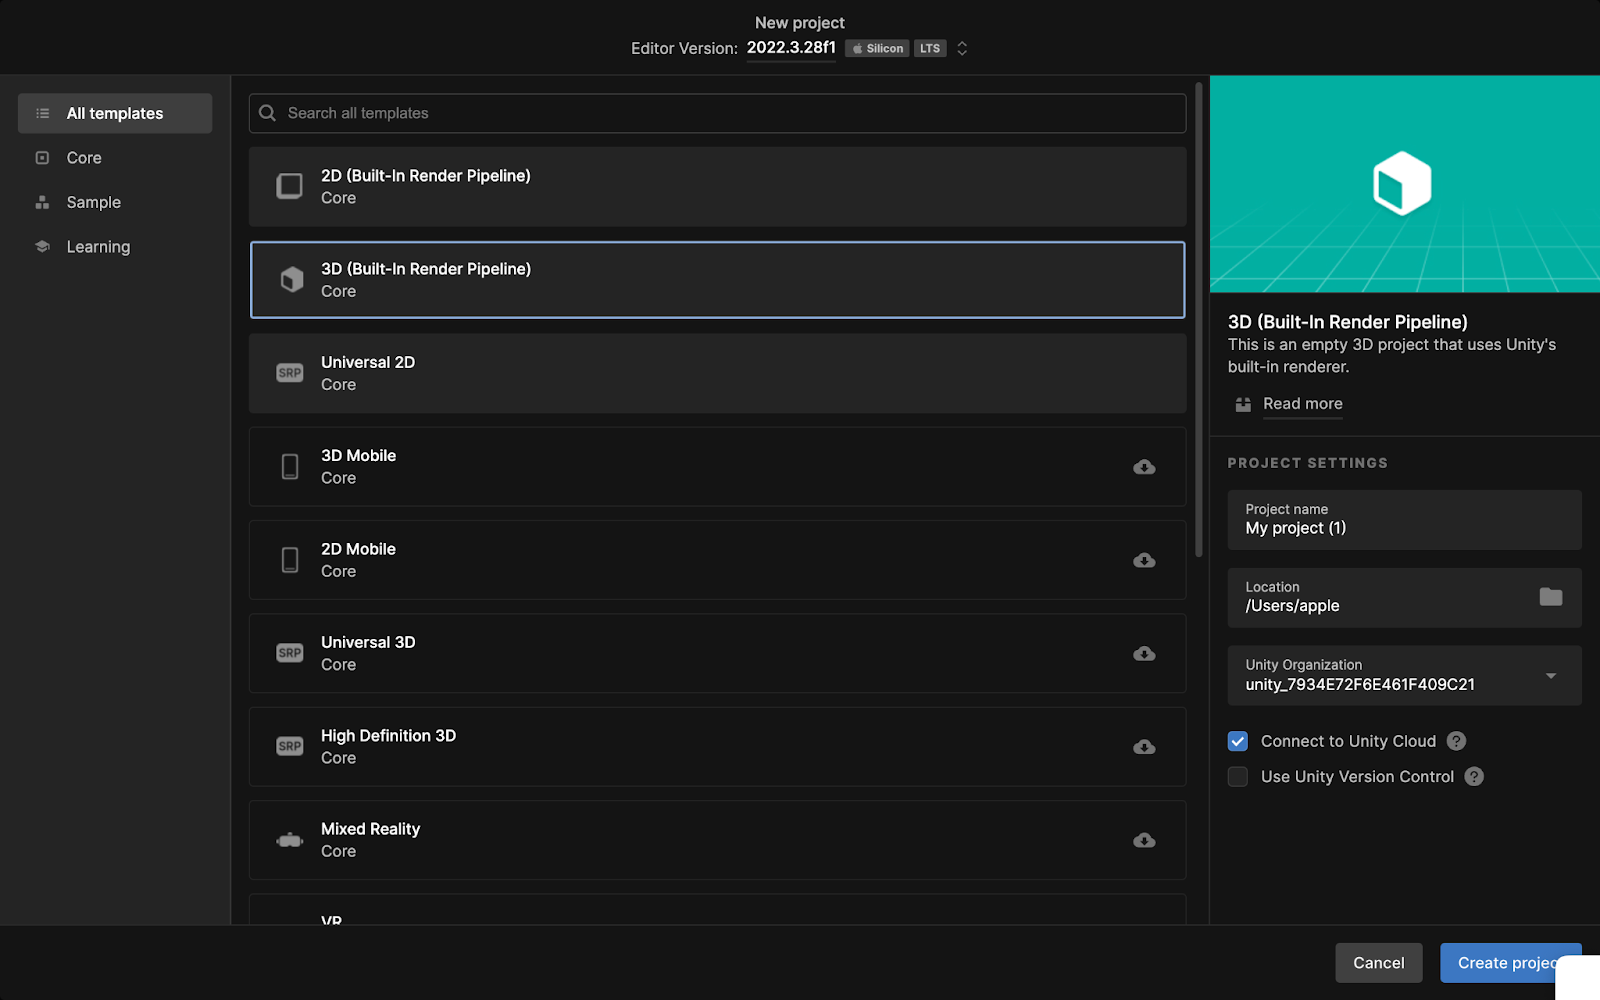Click the download icon for 2D Mobile
Image resolution: width=1600 pixels, height=1000 pixels.
1144,560
